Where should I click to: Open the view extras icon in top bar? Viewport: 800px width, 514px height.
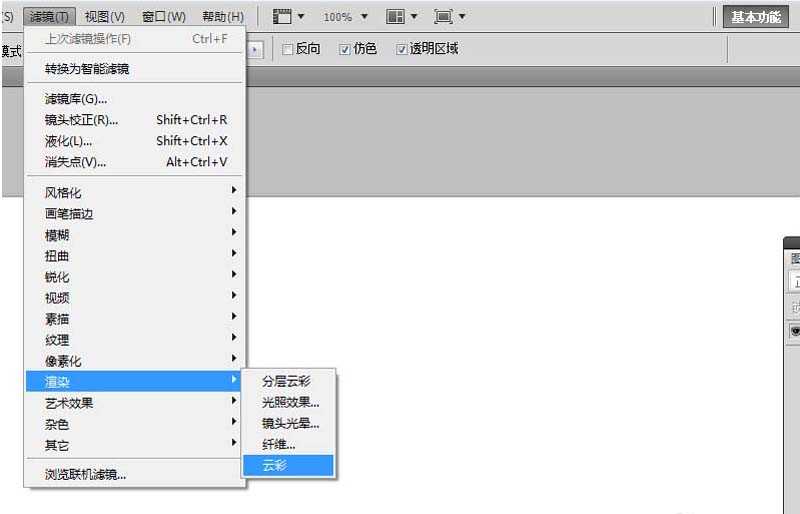[288, 17]
